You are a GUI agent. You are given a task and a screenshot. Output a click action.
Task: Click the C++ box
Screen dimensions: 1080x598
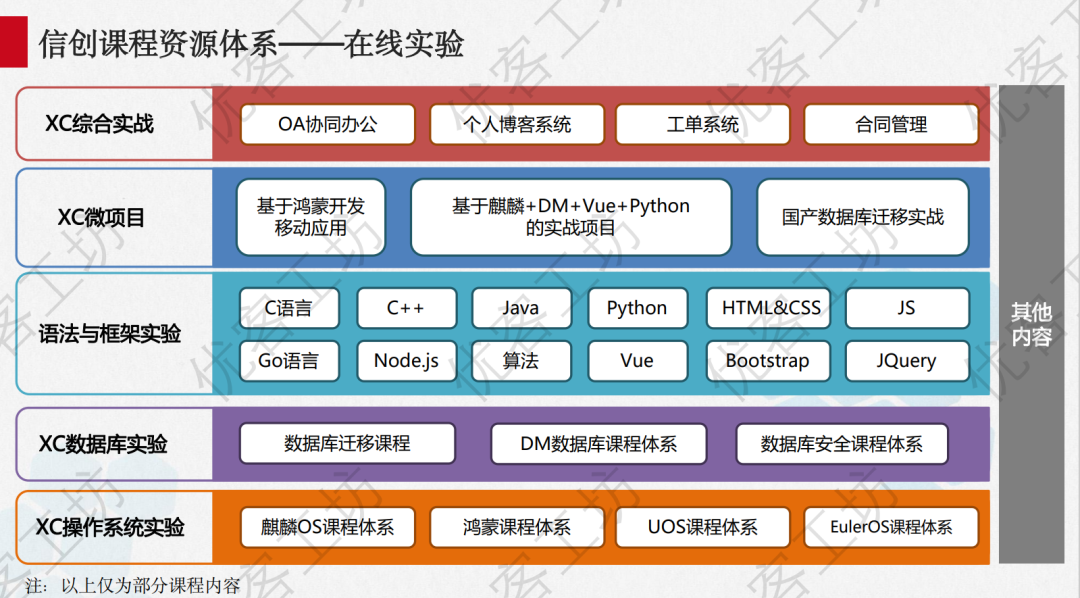(407, 308)
